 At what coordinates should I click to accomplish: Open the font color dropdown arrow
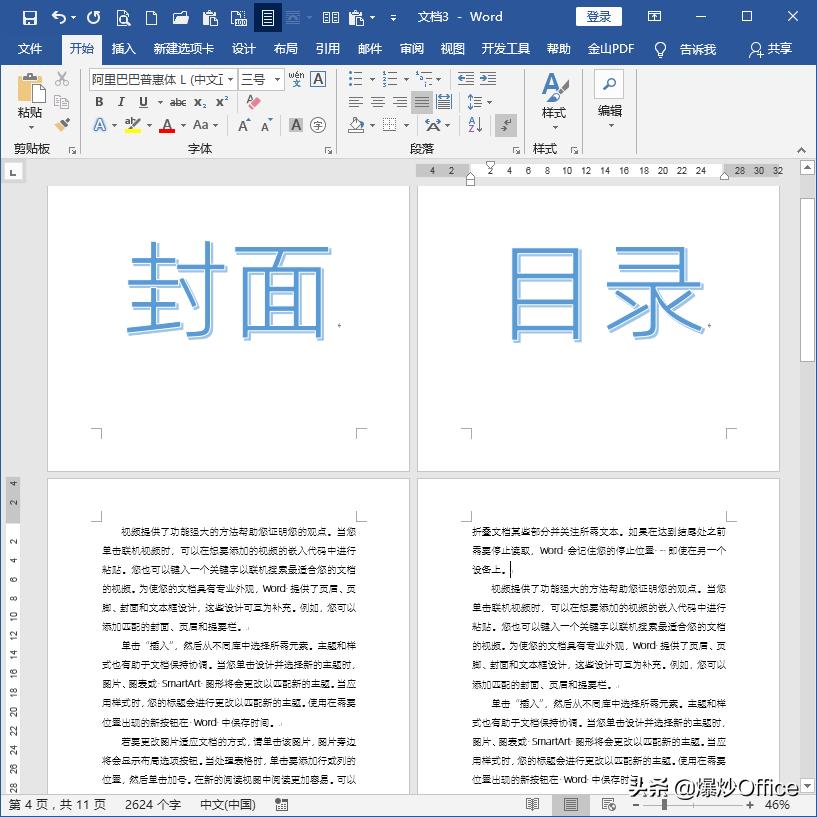tap(181, 125)
